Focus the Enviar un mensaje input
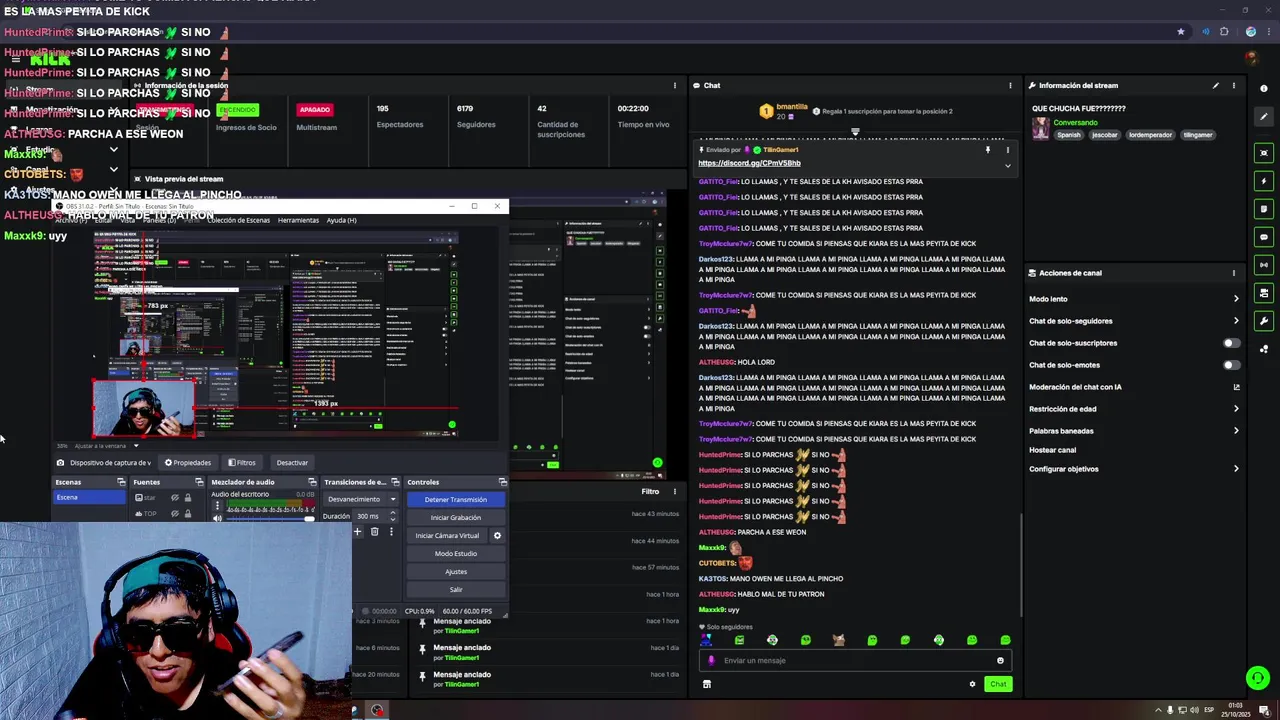The width and height of the screenshot is (1280, 720). (855, 660)
